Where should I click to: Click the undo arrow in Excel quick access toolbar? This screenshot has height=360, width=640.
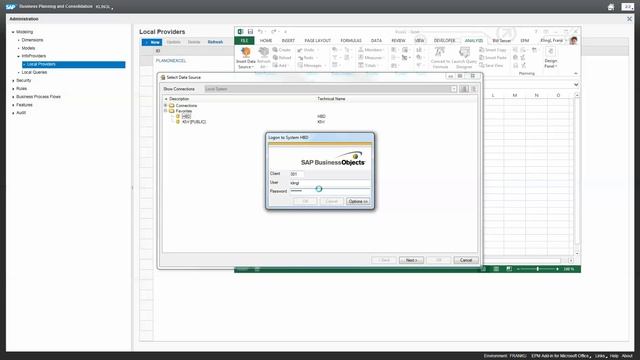(260, 31)
